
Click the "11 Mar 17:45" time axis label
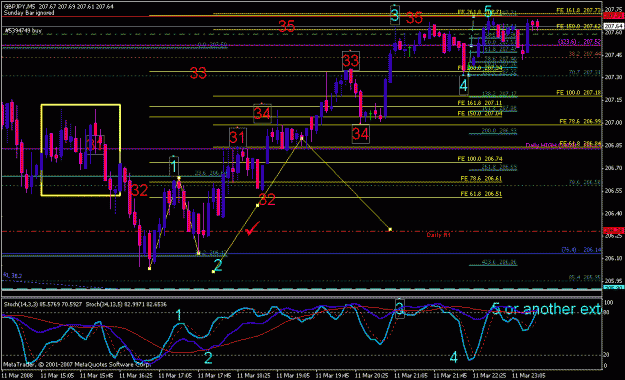point(214,376)
